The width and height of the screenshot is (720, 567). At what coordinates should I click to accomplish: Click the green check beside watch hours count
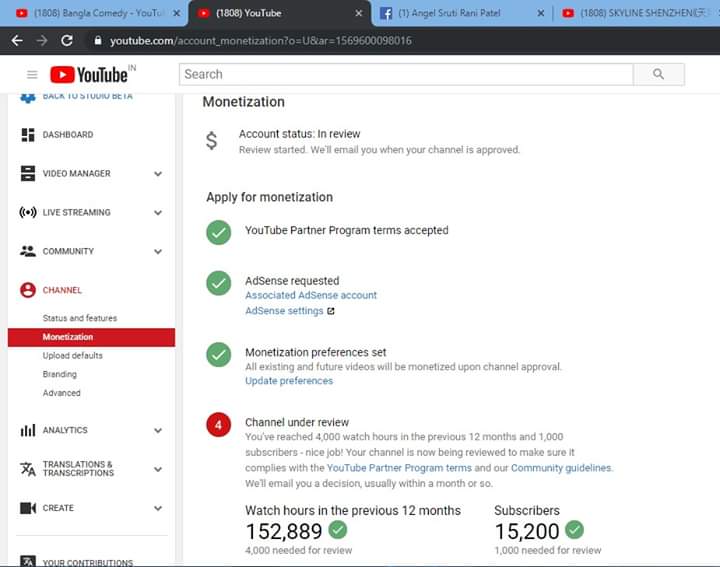coord(338,530)
